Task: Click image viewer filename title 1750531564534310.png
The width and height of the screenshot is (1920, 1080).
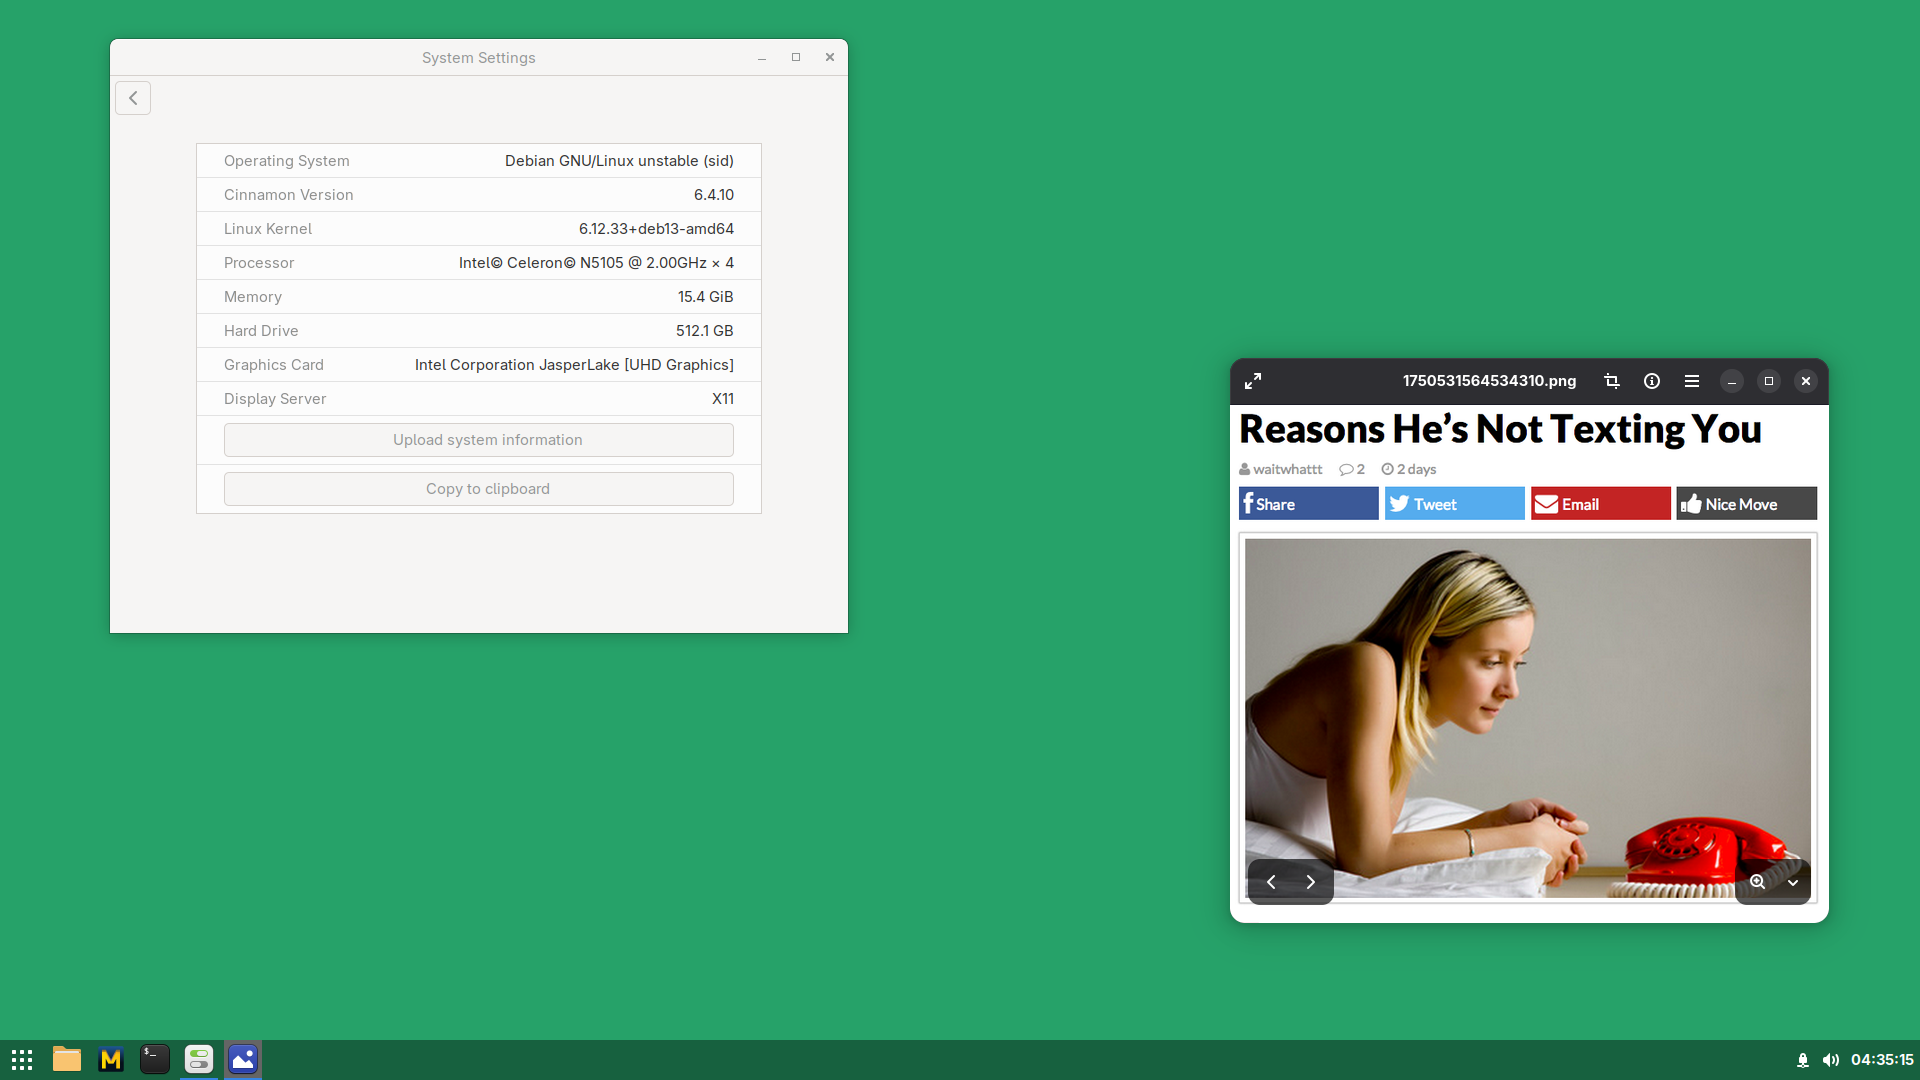Action: [x=1489, y=381]
